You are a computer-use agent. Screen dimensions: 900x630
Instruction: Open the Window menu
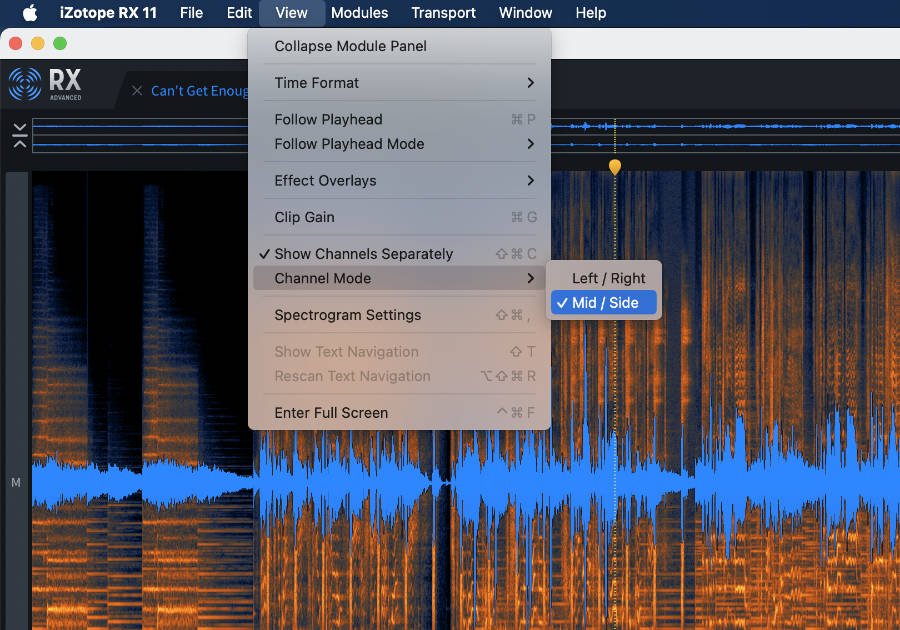tap(525, 13)
